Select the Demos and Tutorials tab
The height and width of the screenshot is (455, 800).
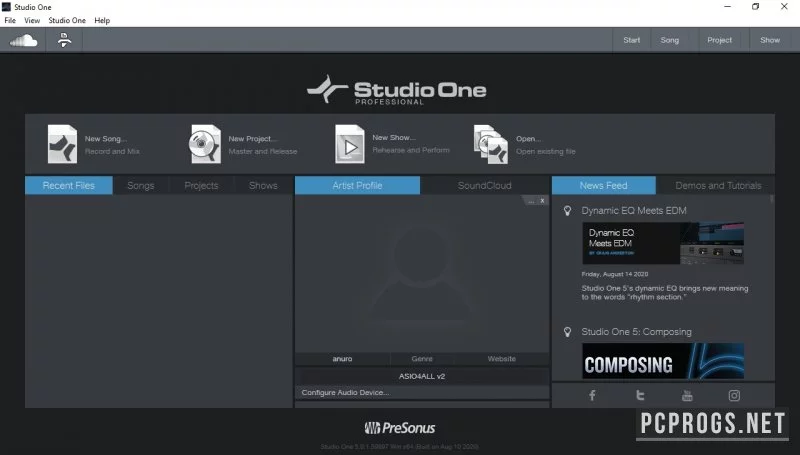(x=718, y=186)
